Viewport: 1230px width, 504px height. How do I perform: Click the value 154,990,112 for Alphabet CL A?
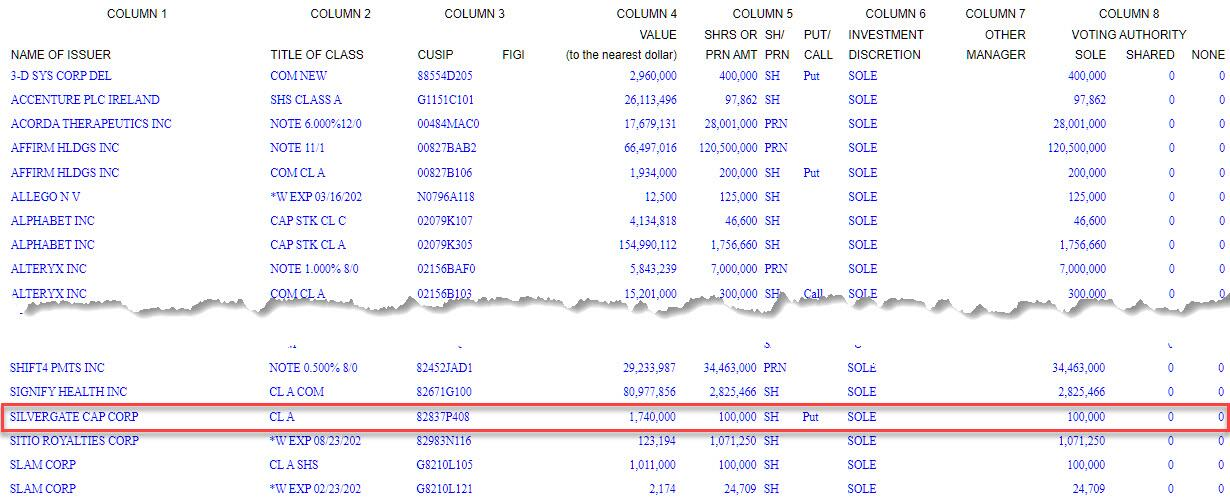[x=638, y=245]
